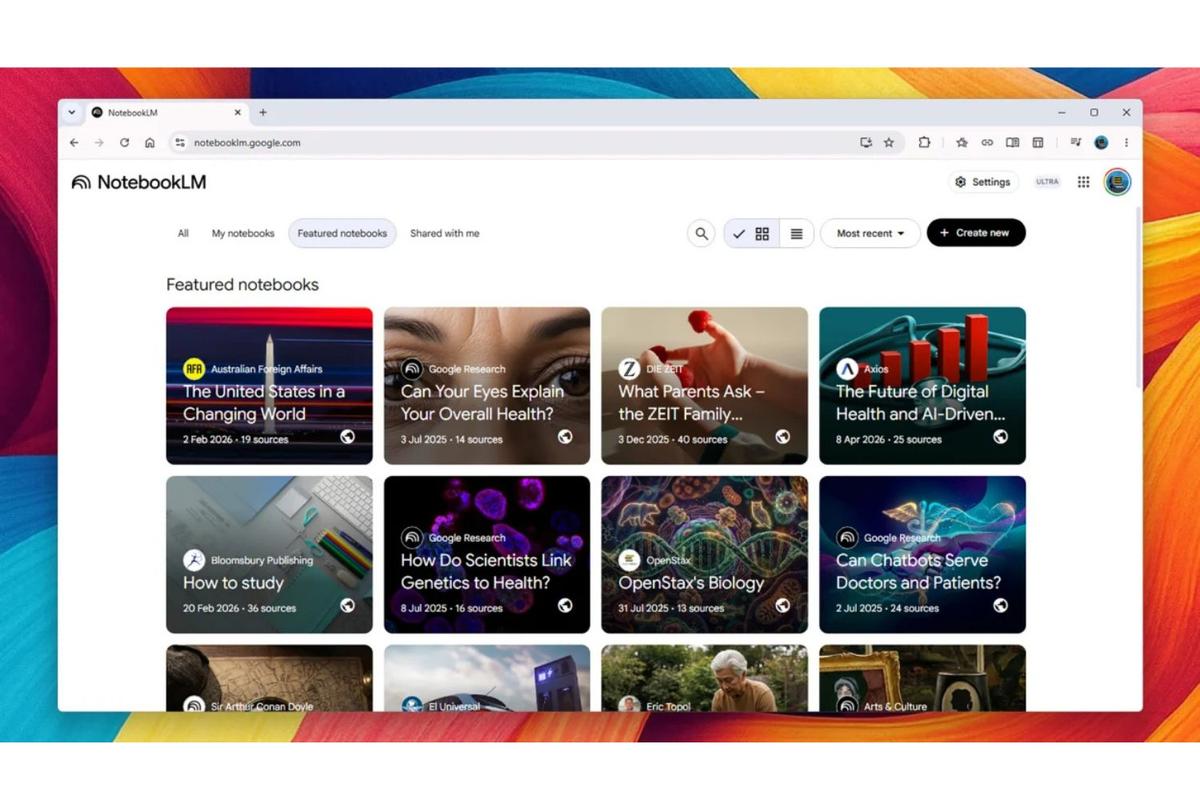Screen dimensions: 1200x800
Task: Click the install app icon in address bar
Action: coord(866,143)
